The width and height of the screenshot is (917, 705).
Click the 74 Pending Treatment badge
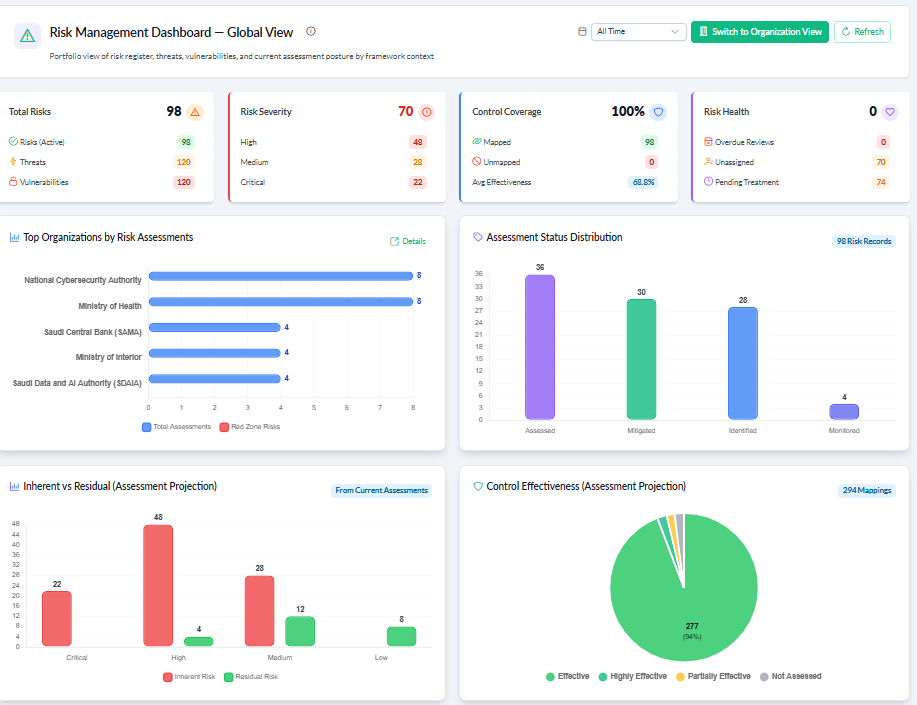[x=881, y=182]
